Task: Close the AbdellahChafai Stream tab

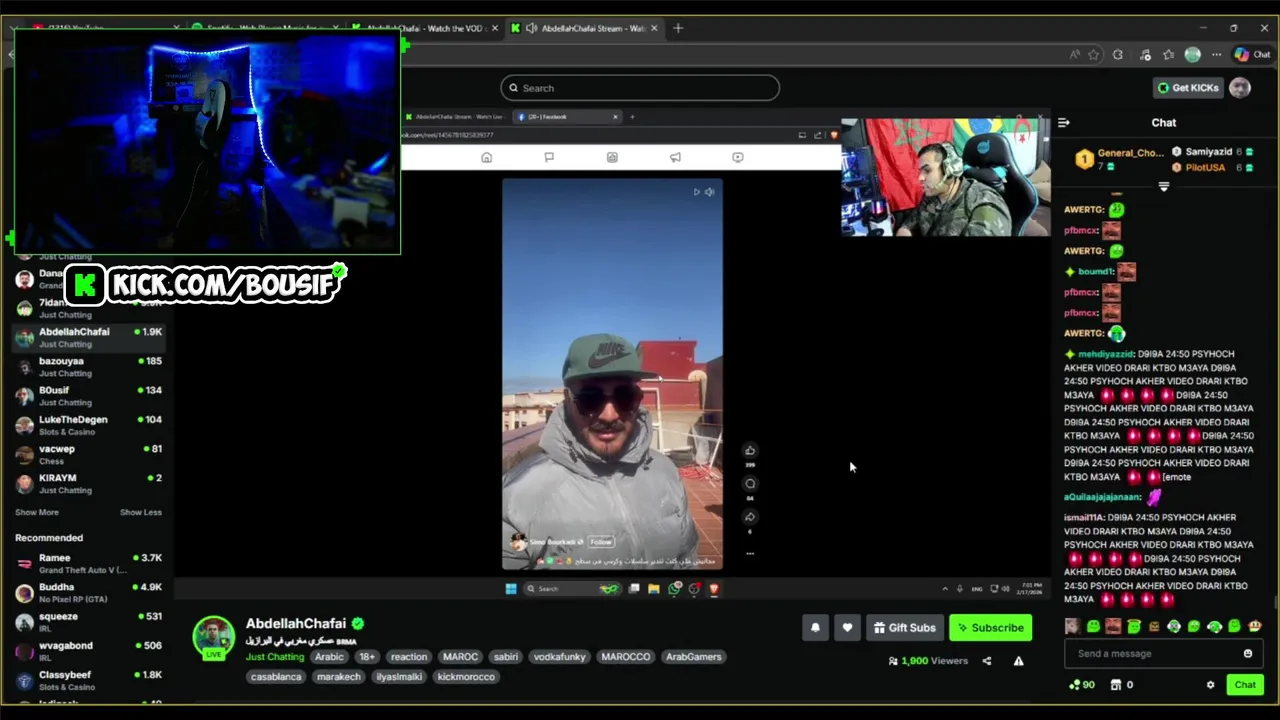Action: pyautogui.click(x=654, y=28)
